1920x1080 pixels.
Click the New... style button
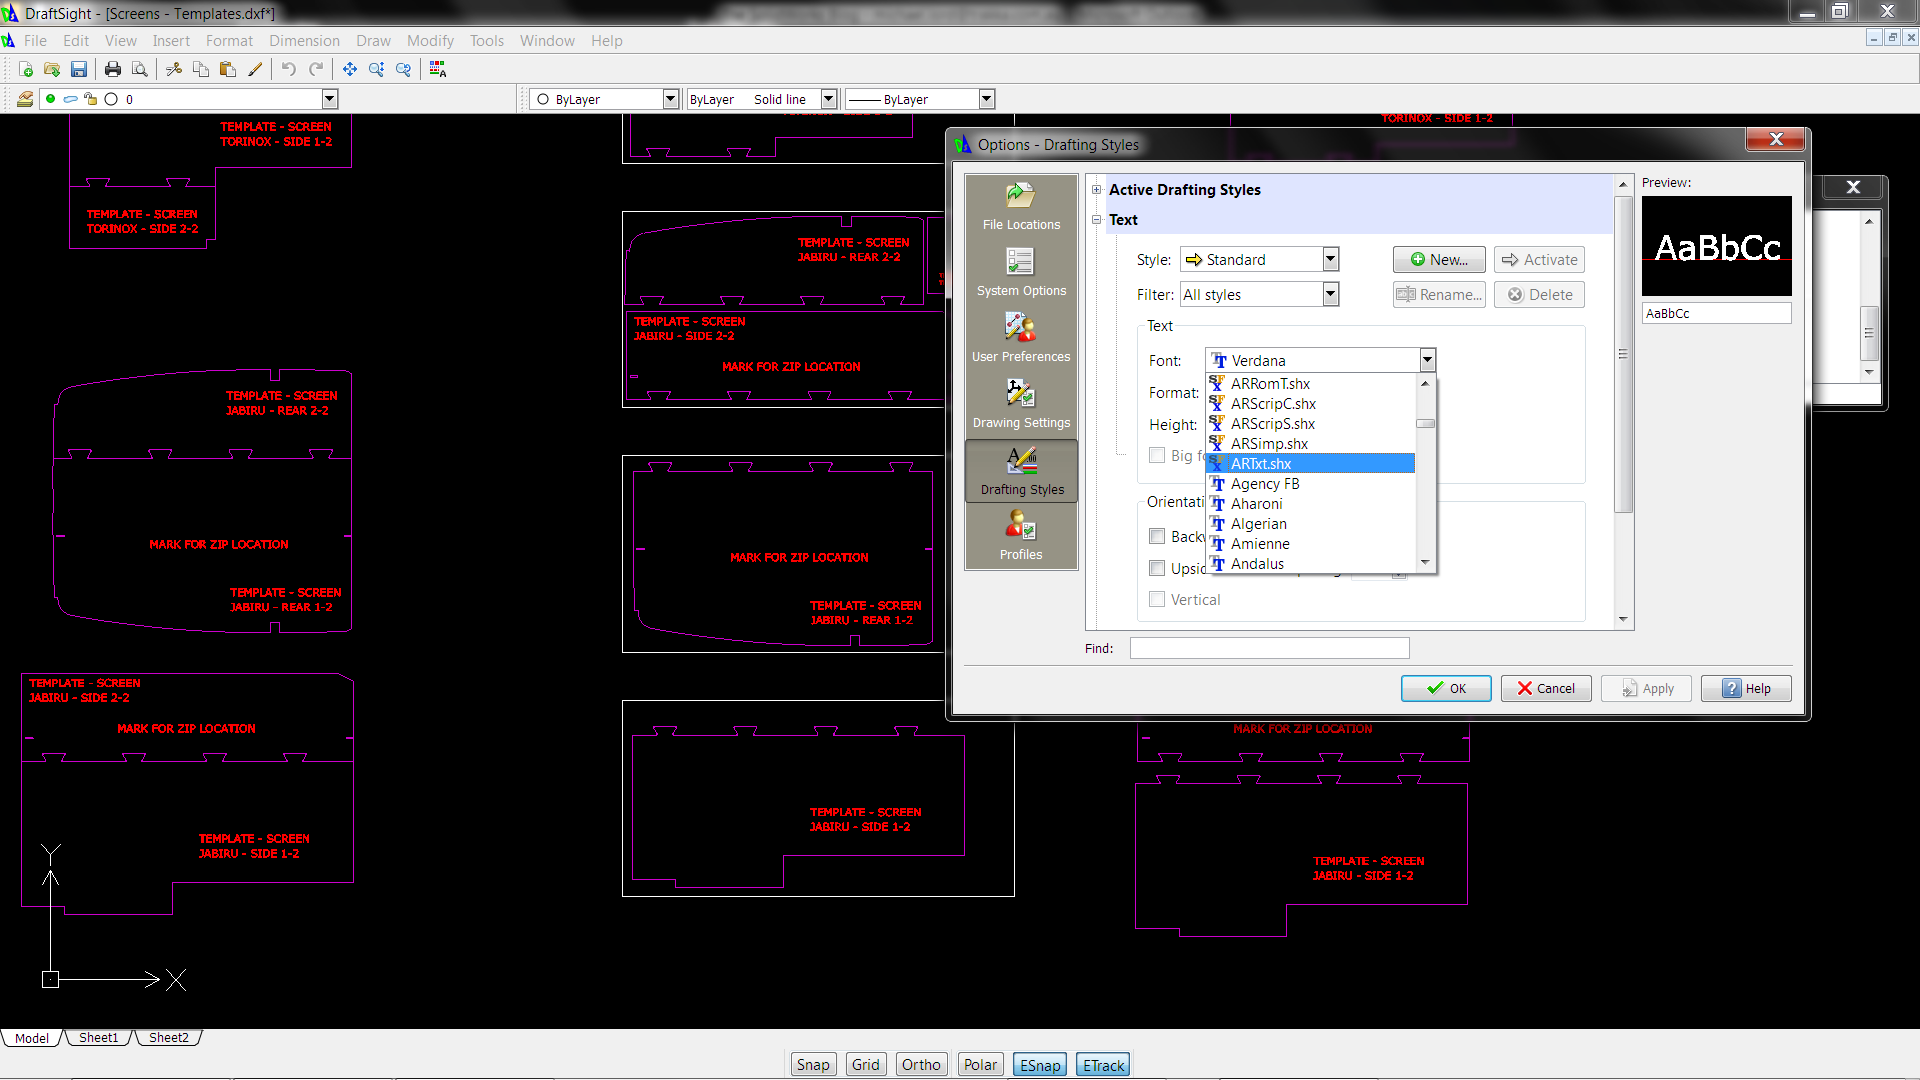pyautogui.click(x=1438, y=260)
